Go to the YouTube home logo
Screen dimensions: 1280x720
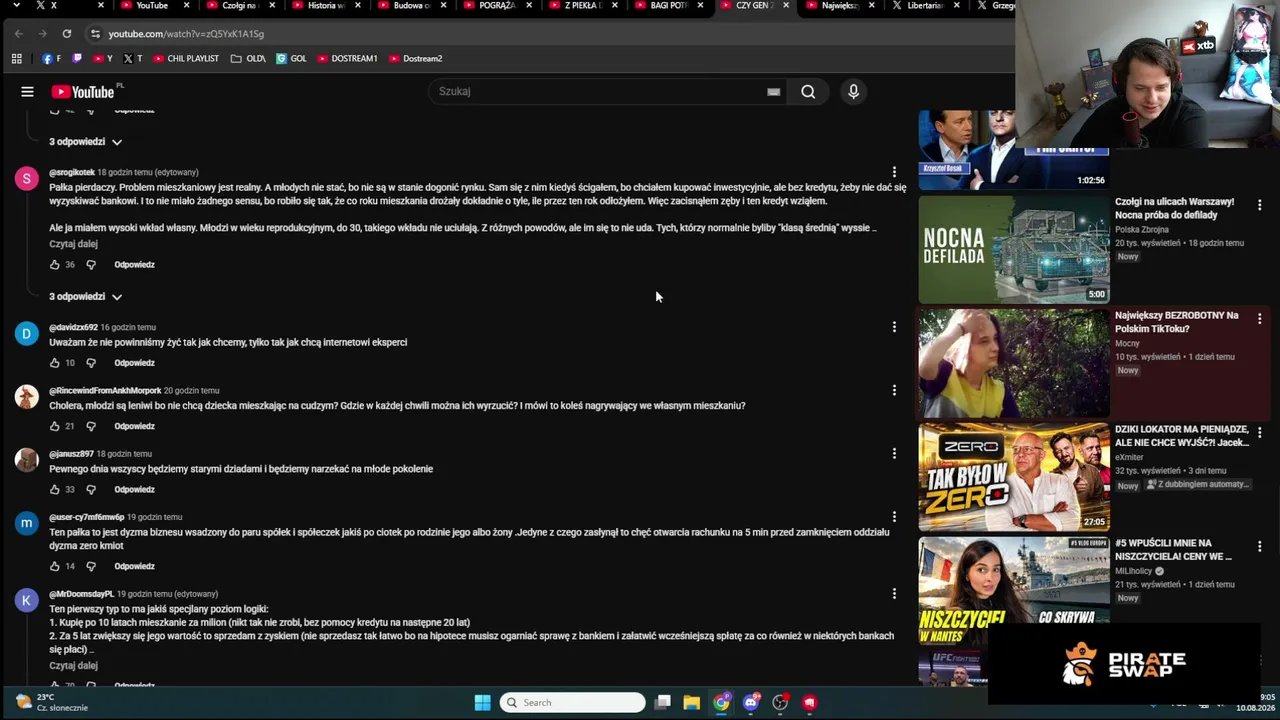point(83,92)
